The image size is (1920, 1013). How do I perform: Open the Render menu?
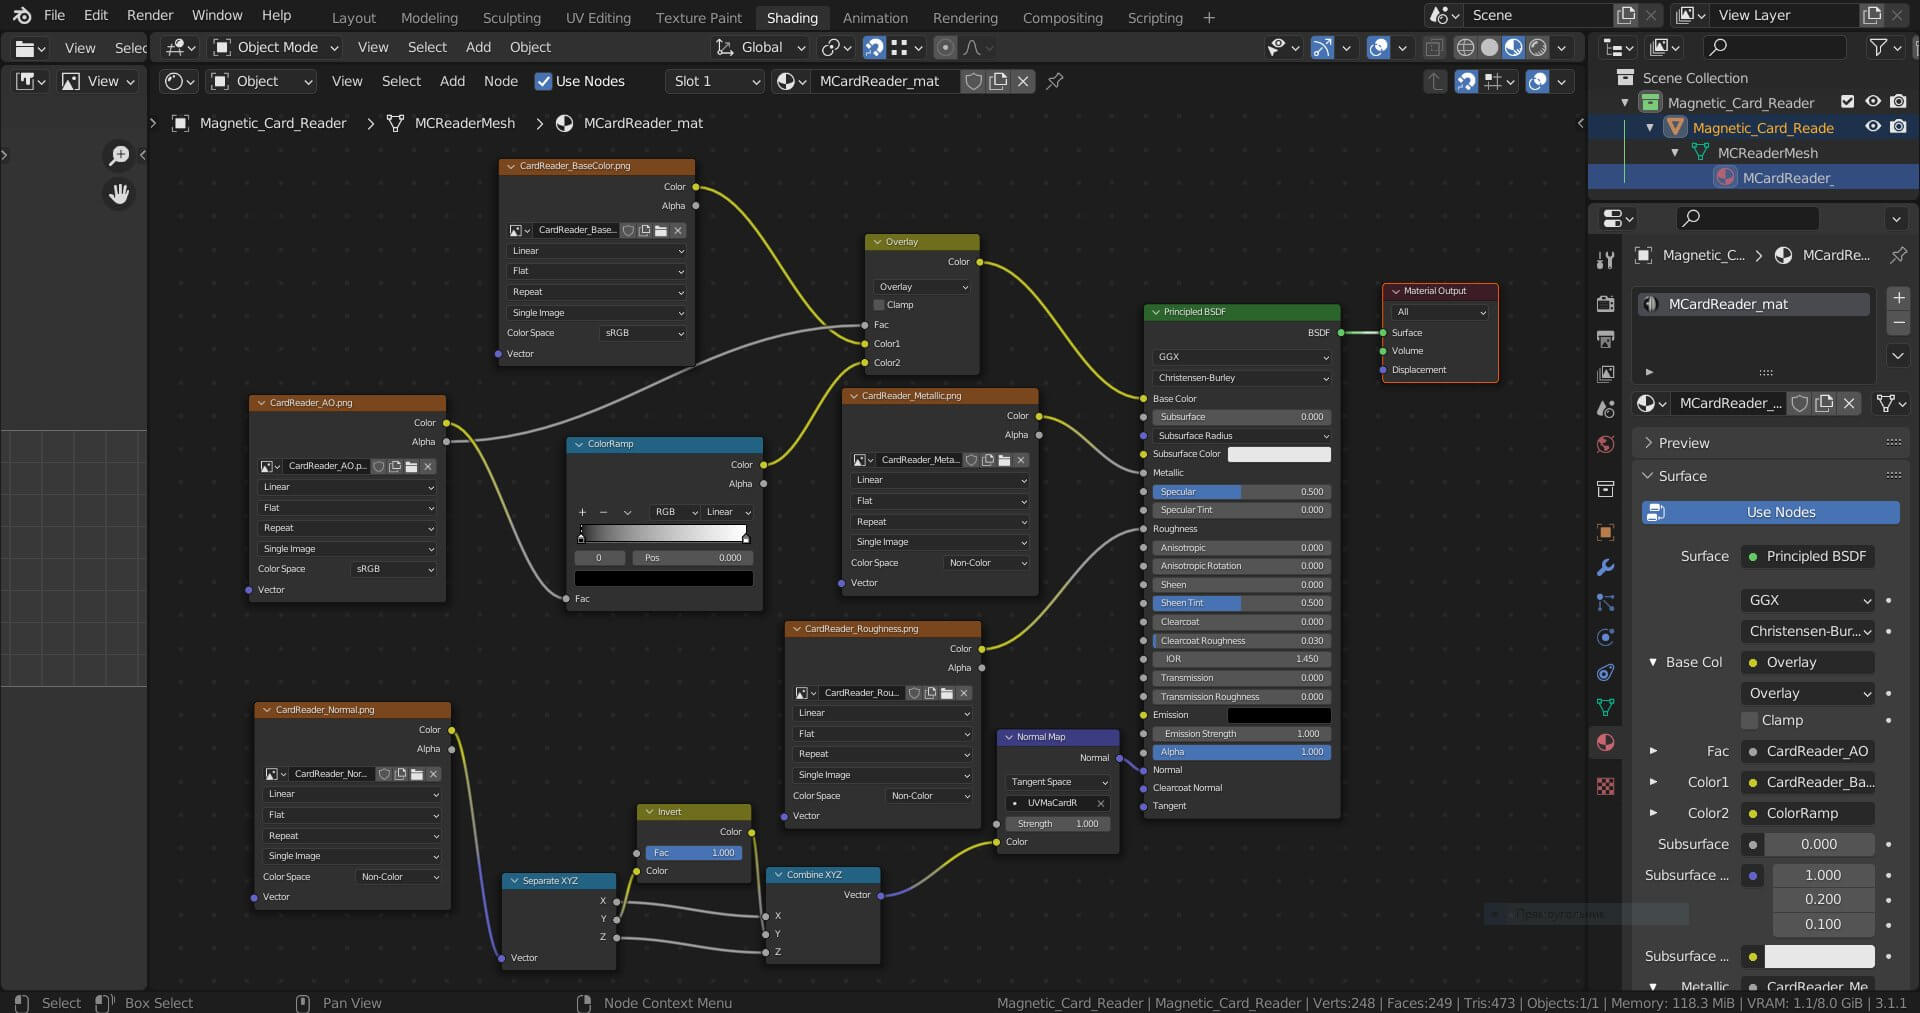(x=150, y=15)
